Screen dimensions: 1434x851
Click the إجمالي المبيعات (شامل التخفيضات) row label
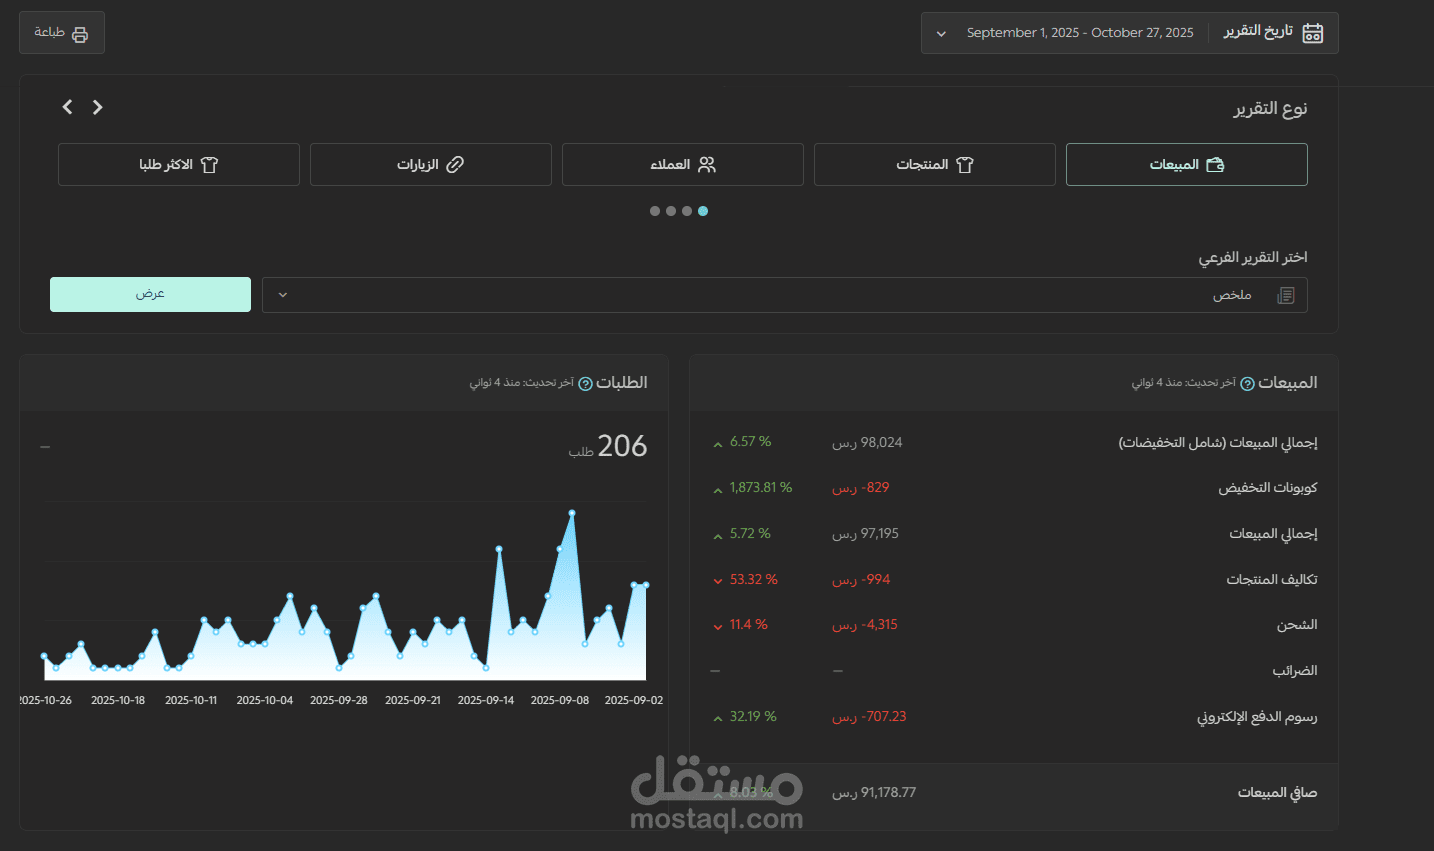pos(1218,443)
